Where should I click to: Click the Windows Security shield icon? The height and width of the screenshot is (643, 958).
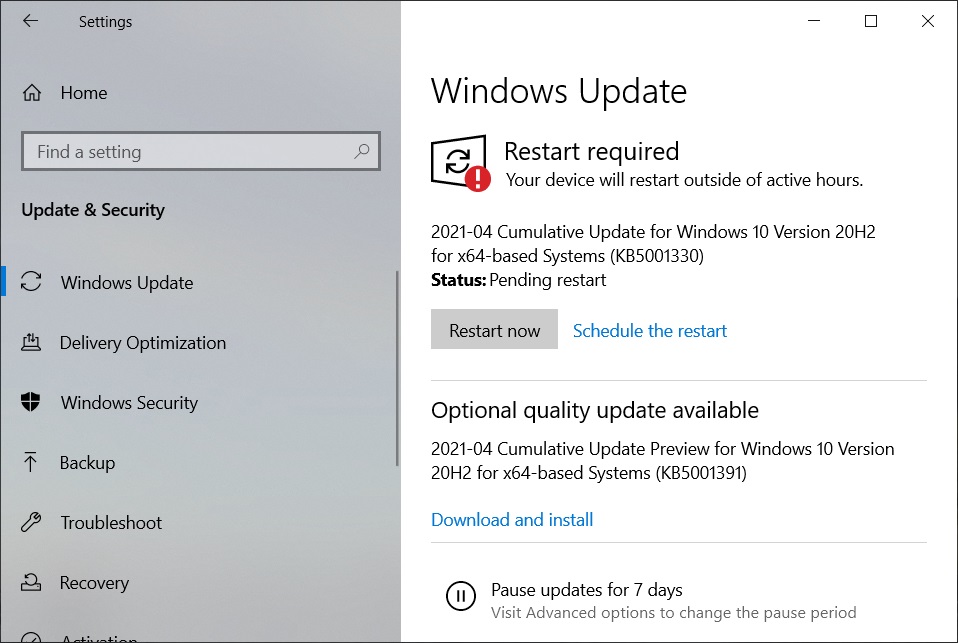click(31, 402)
